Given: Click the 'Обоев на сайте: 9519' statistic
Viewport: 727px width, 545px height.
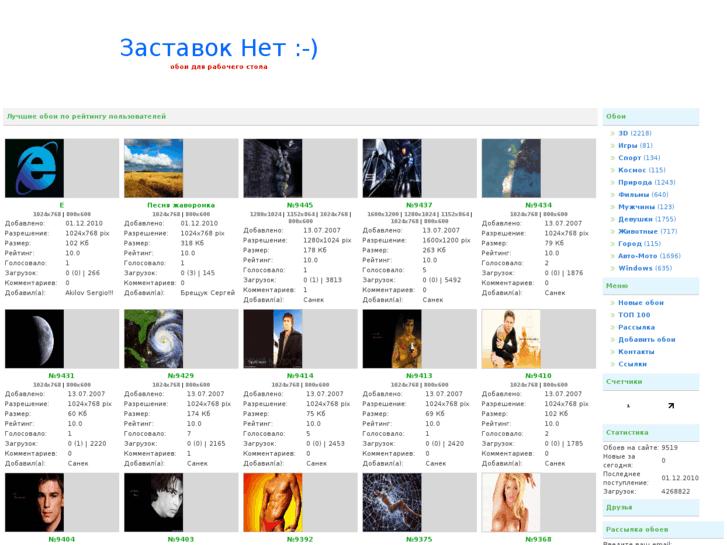Looking at the screenshot, I should tap(640, 448).
